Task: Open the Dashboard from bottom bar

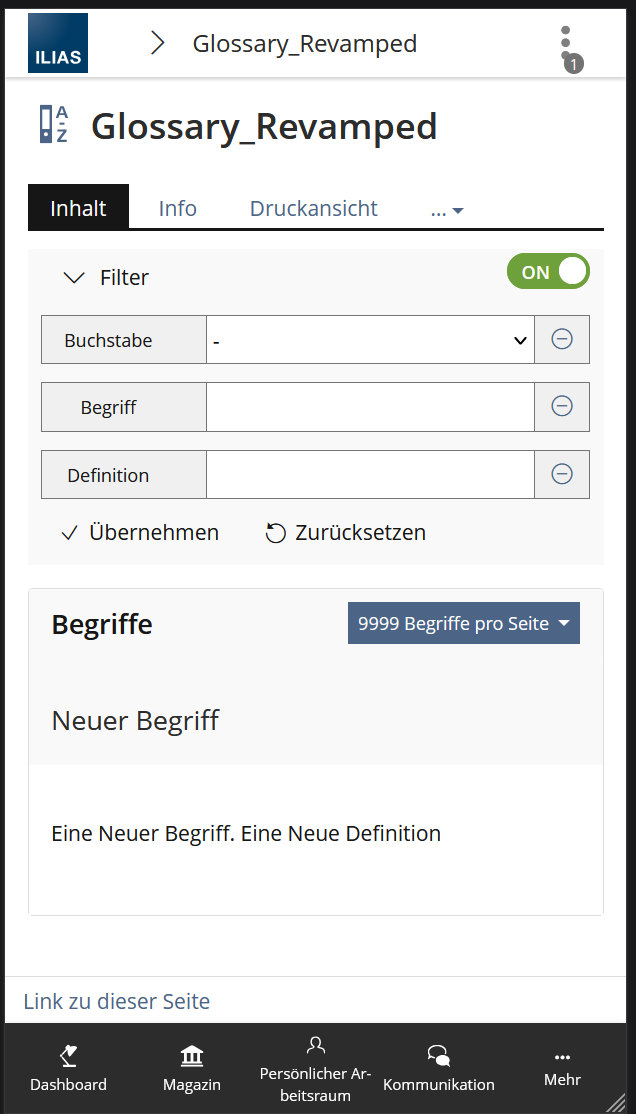Action: 68,1068
